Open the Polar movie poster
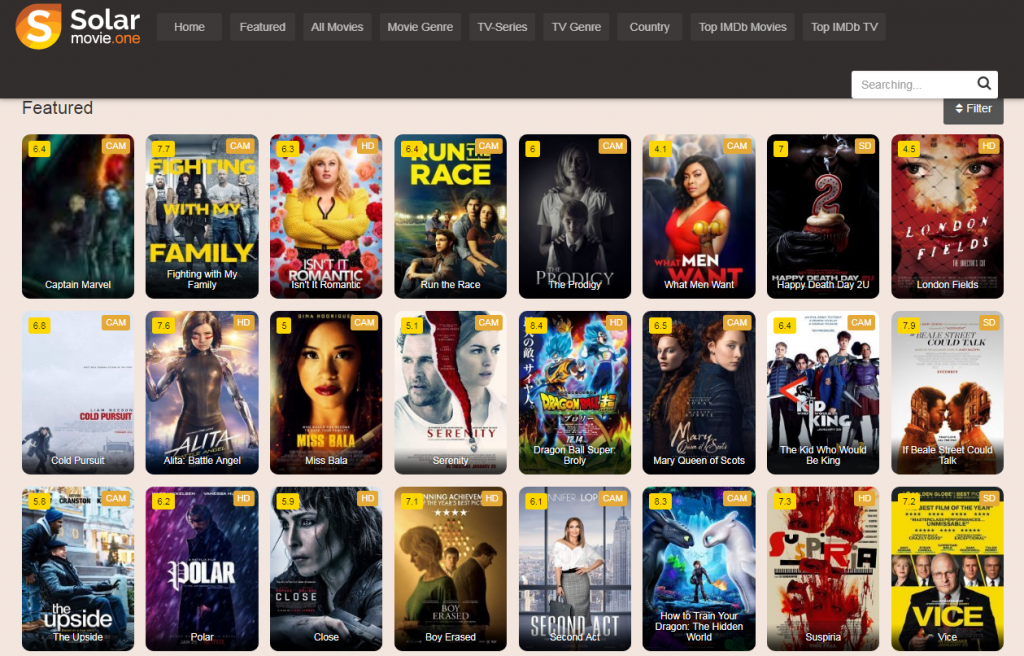The width and height of the screenshot is (1024, 656). point(202,568)
